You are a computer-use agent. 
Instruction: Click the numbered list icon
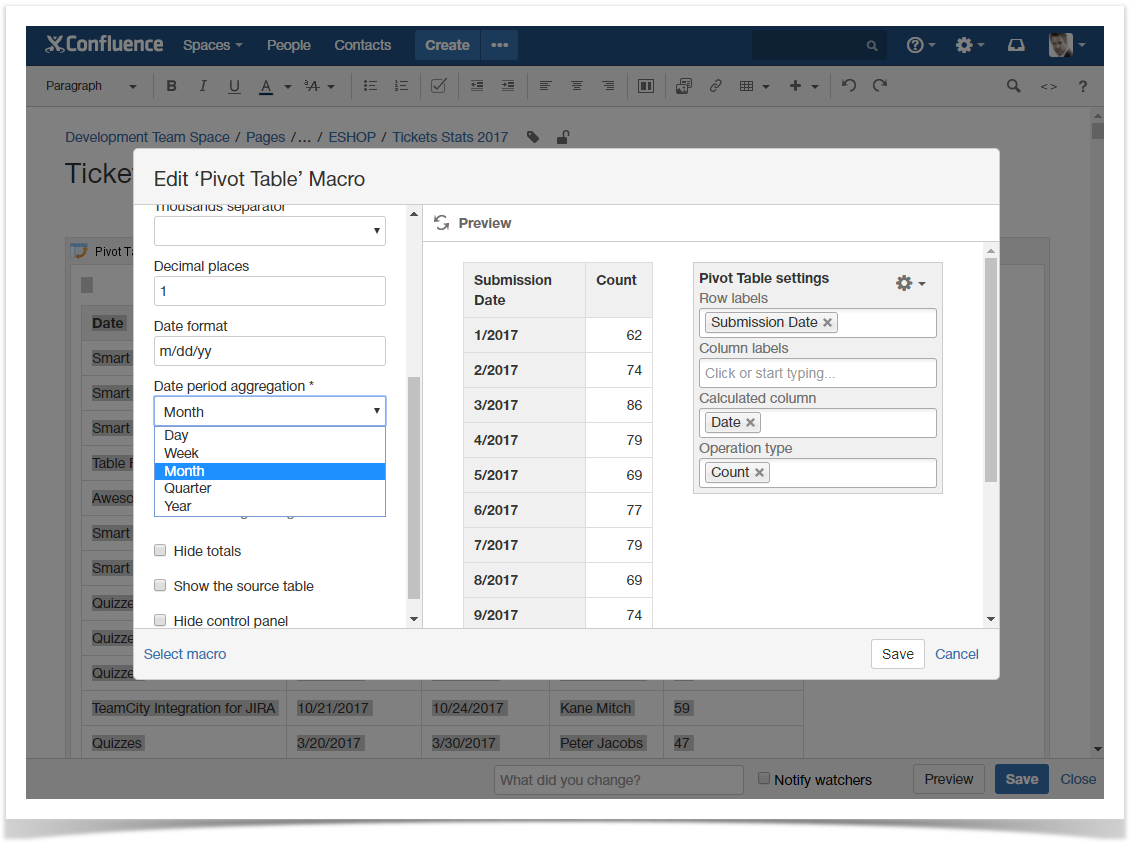(x=401, y=86)
